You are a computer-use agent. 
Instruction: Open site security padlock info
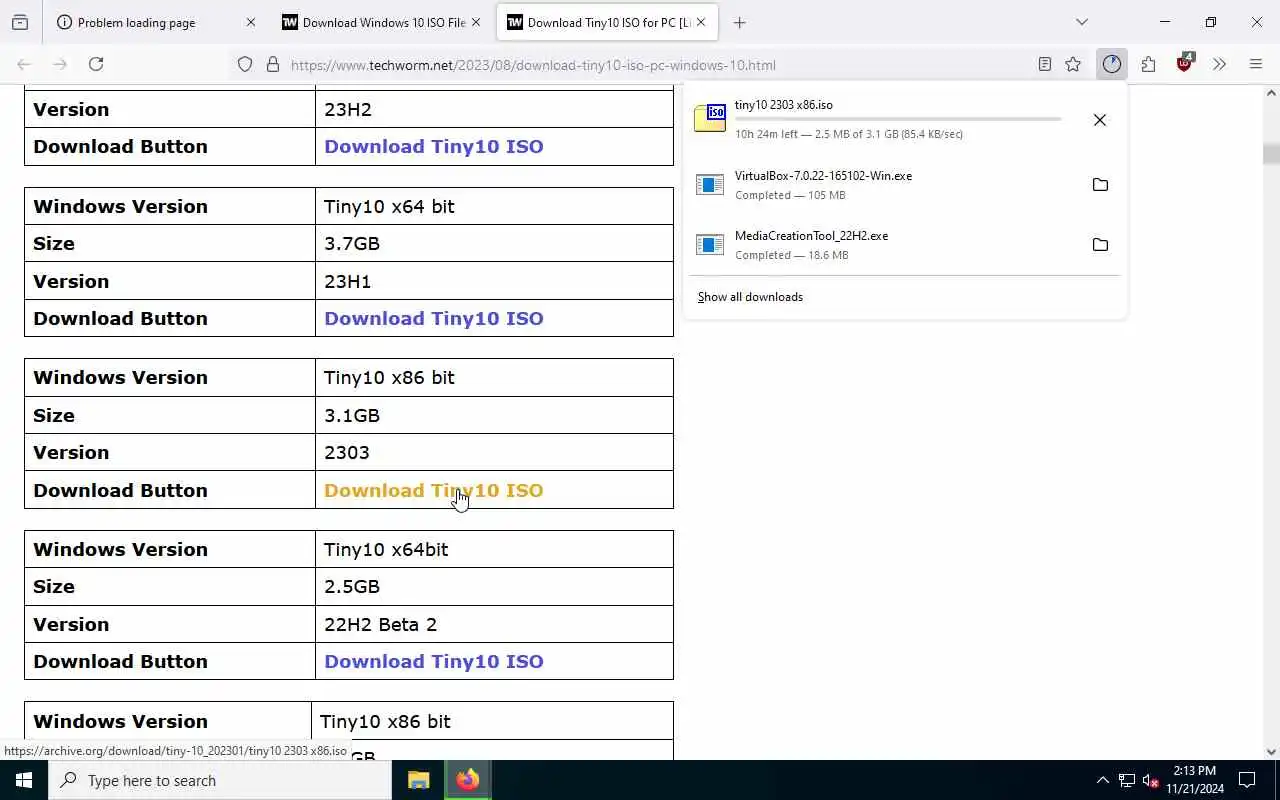click(272, 65)
